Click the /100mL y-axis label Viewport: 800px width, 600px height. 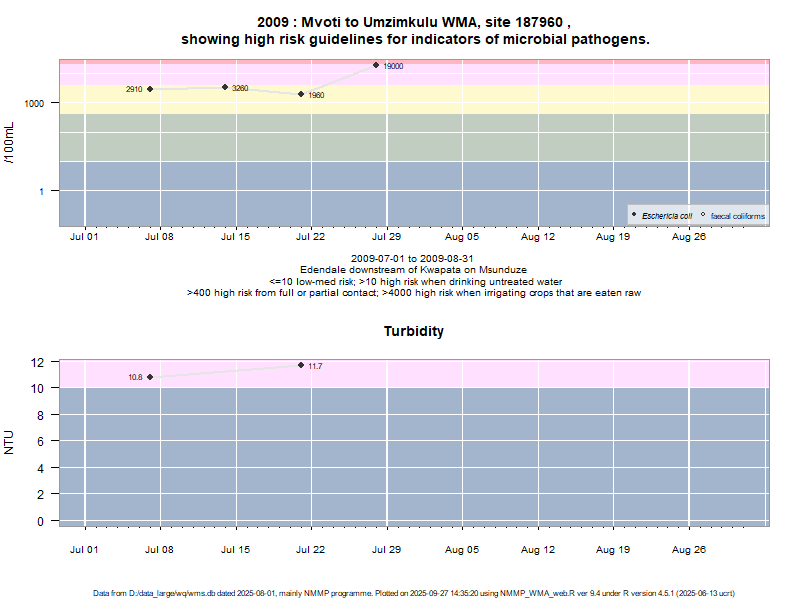[x=10, y=143]
